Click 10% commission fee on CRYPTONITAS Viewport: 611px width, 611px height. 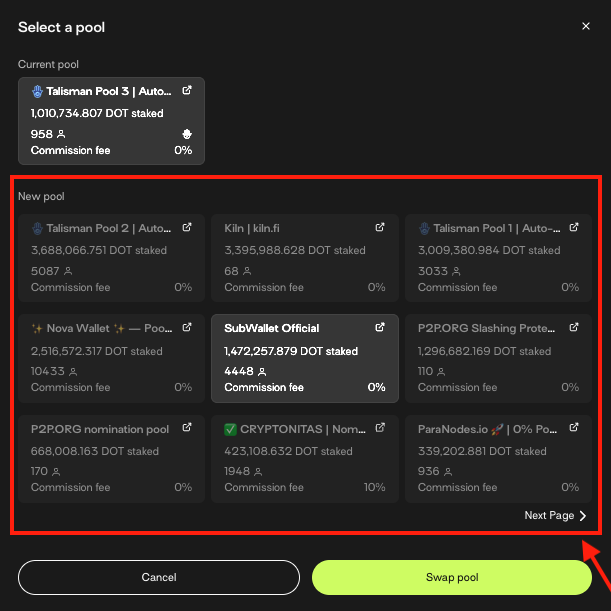point(374,487)
